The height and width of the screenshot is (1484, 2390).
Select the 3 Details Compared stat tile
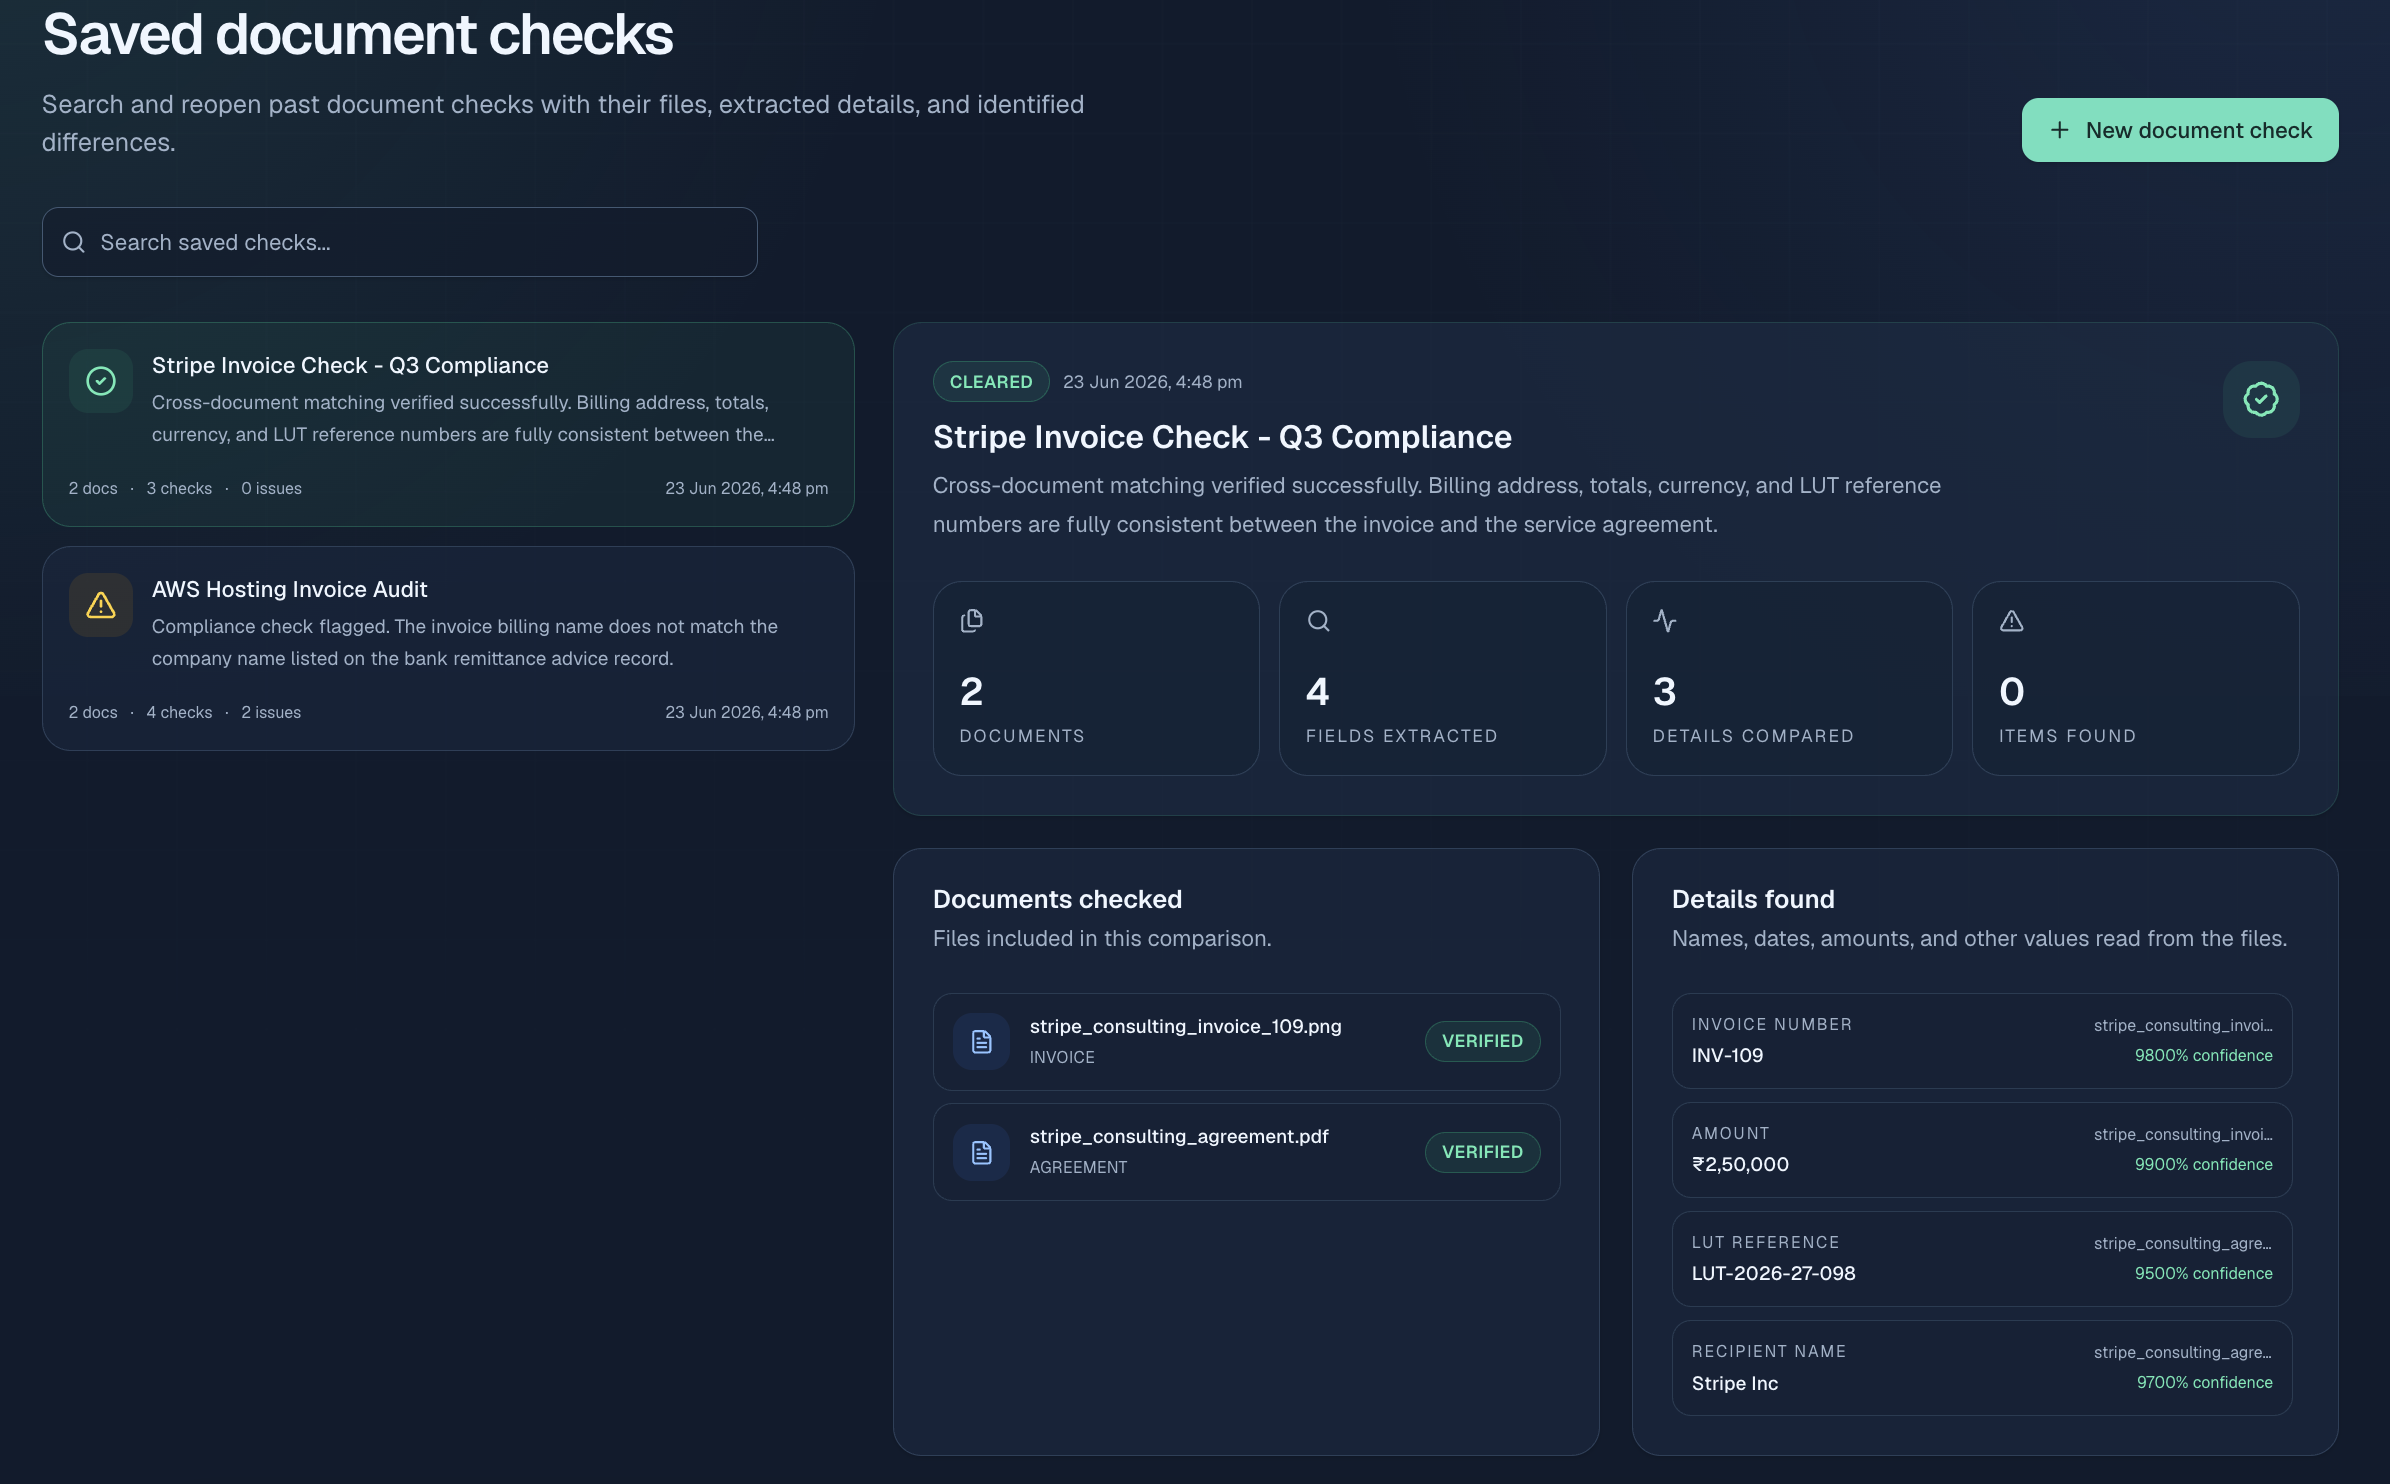coord(1789,678)
